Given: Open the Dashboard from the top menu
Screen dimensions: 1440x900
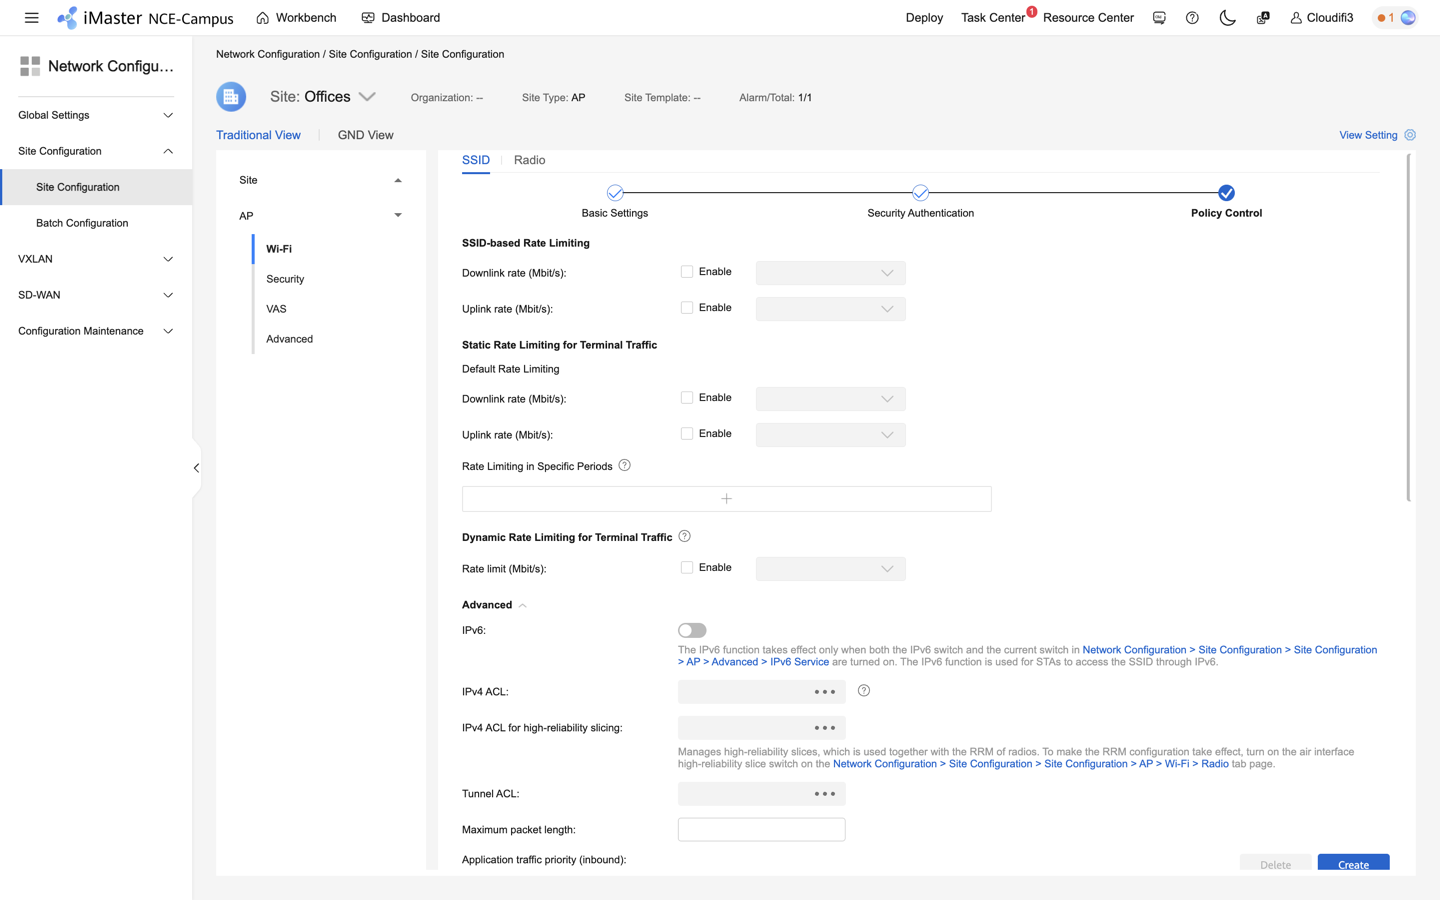Looking at the screenshot, I should (411, 17).
